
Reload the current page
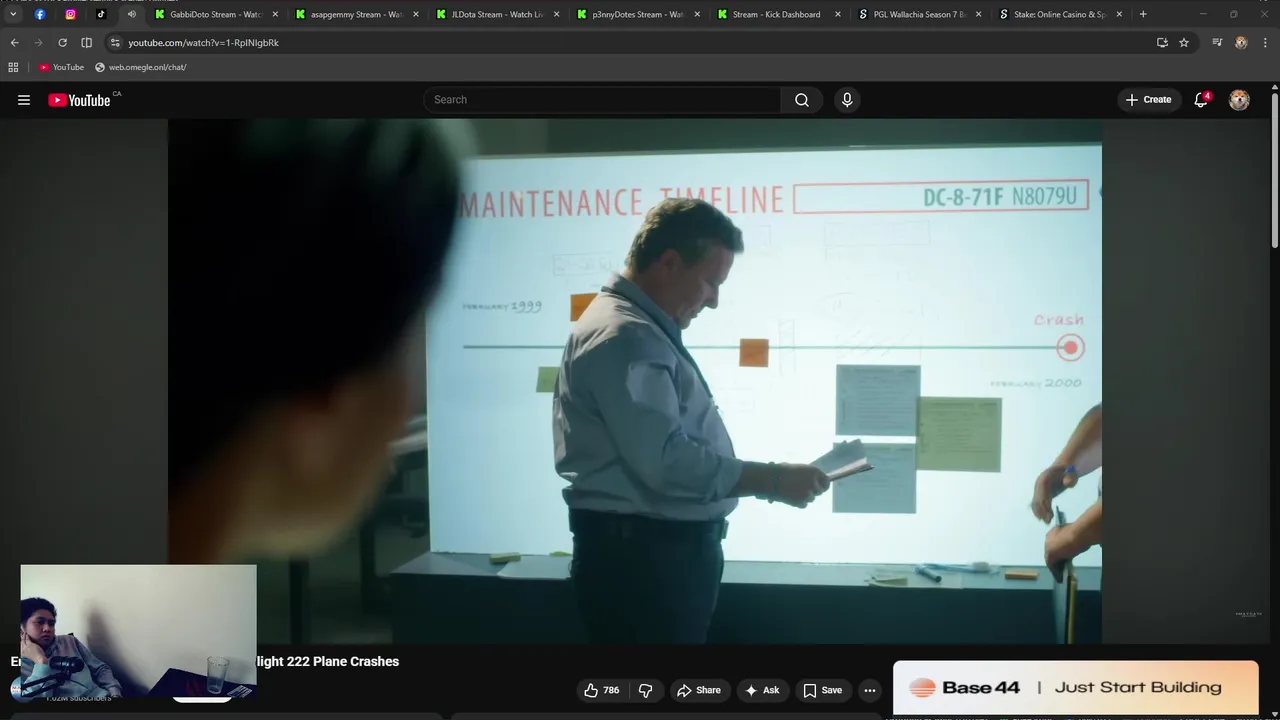(62, 43)
